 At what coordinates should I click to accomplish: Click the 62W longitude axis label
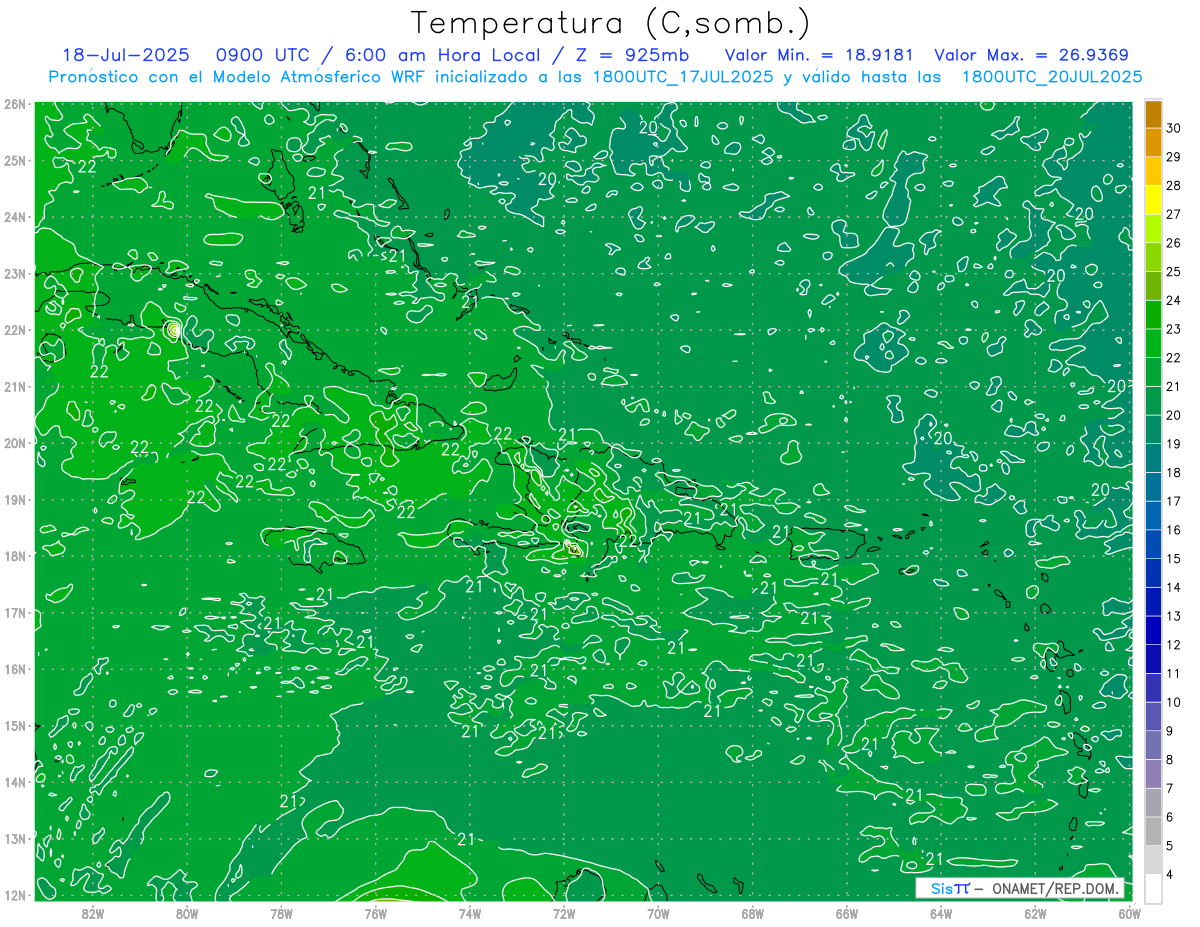[x=1035, y=913]
